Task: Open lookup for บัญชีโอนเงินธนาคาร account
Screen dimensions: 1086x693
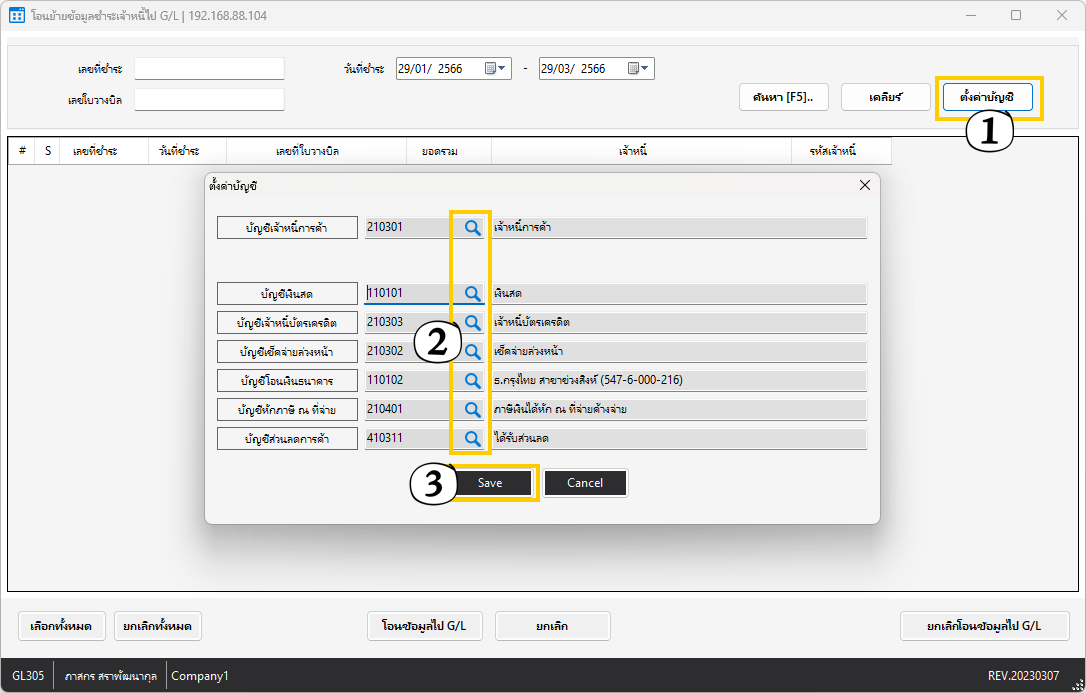Action: point(472,381)
